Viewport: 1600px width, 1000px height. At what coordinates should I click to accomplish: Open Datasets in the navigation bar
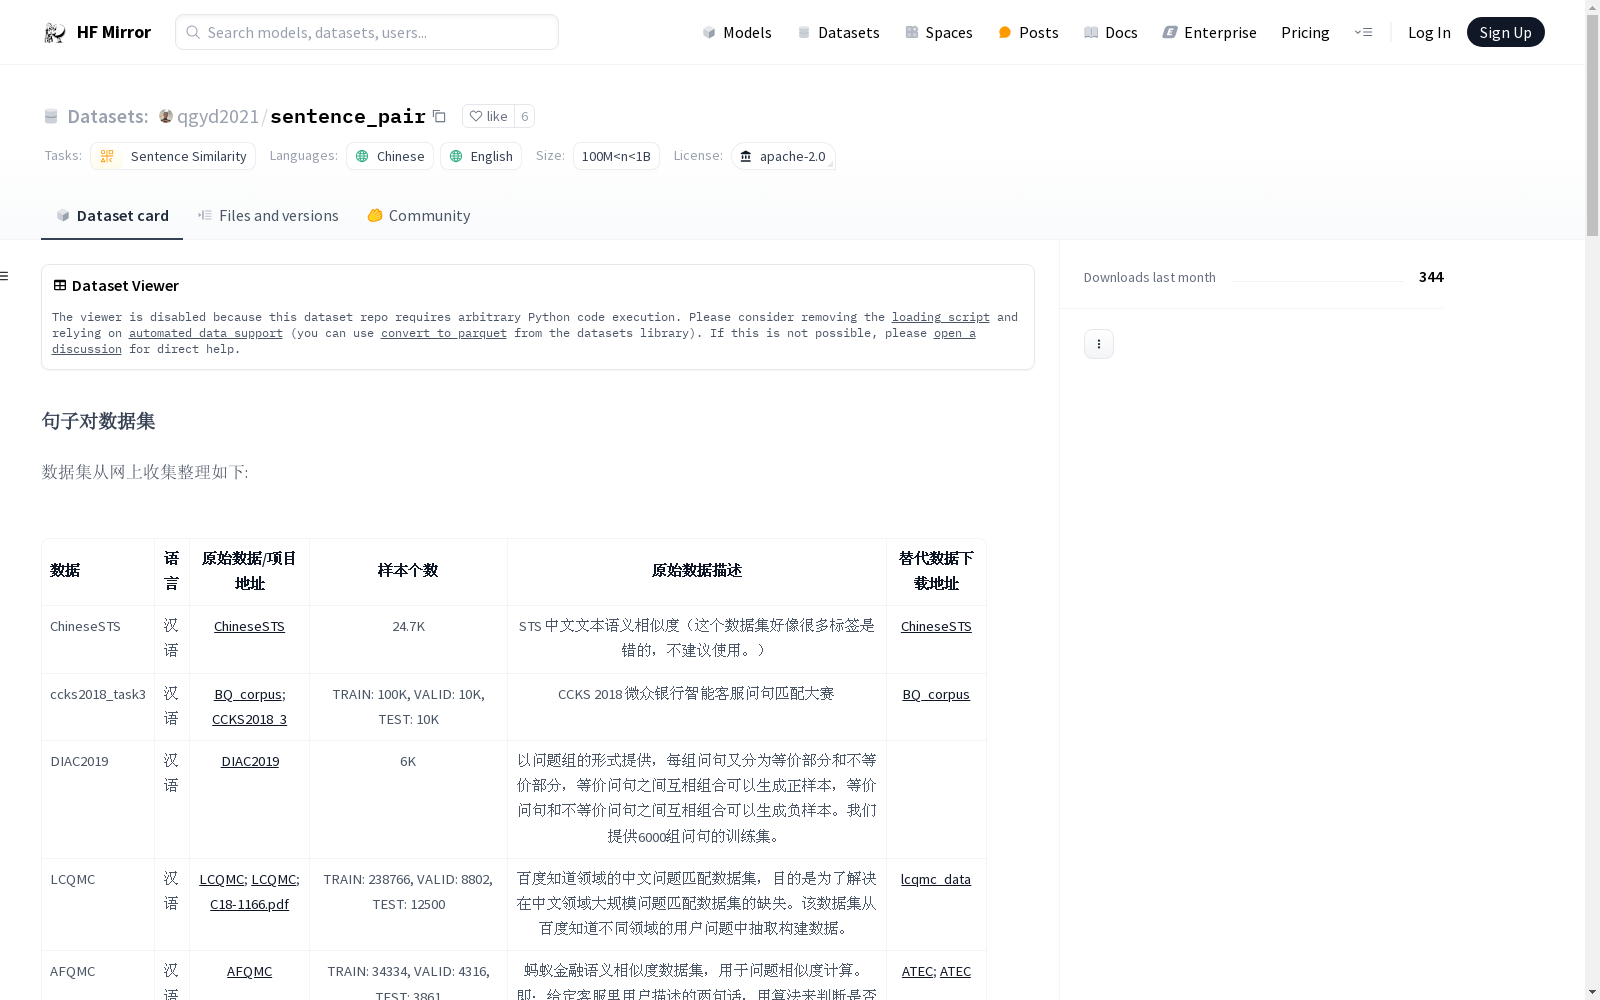(x=838, y=32)
